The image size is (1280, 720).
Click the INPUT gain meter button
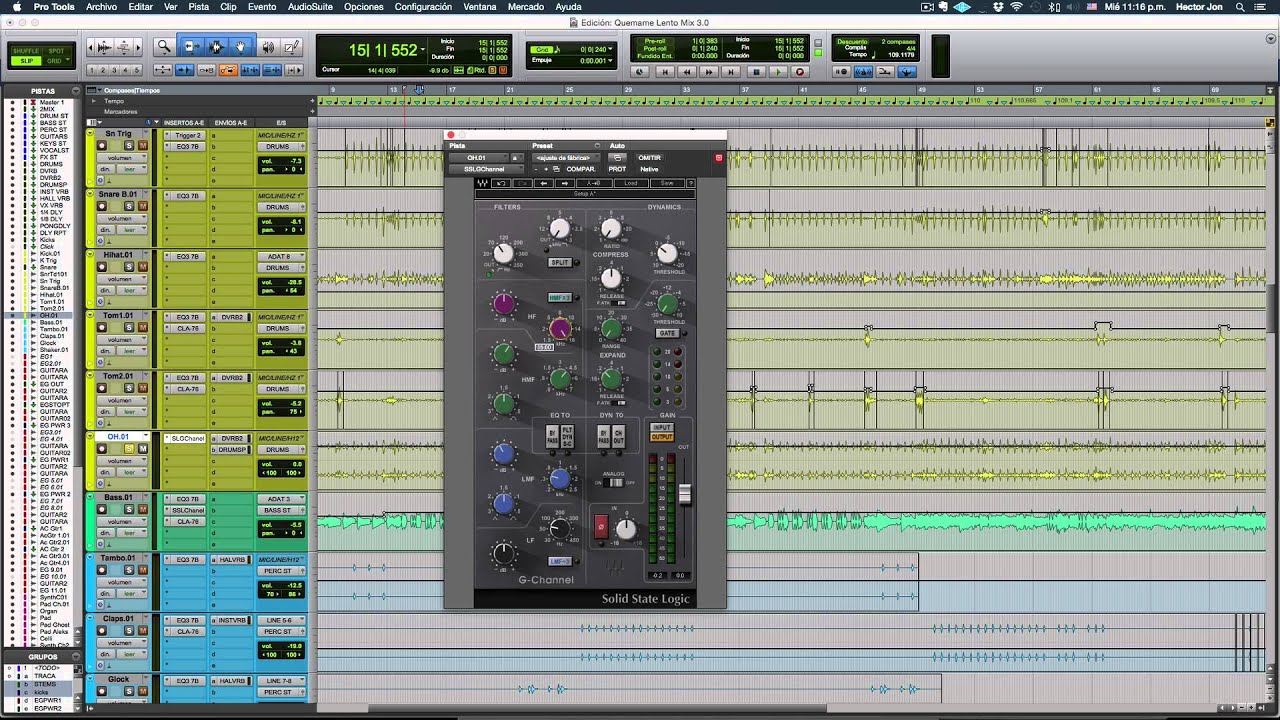tap(662, 428)
